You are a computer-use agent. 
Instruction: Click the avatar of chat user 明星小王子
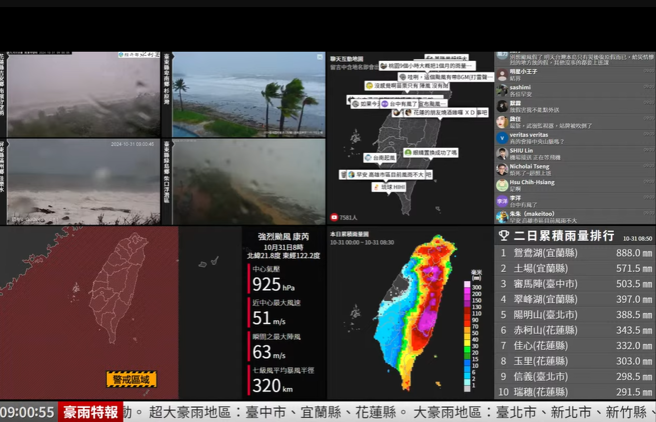point(502,75)
